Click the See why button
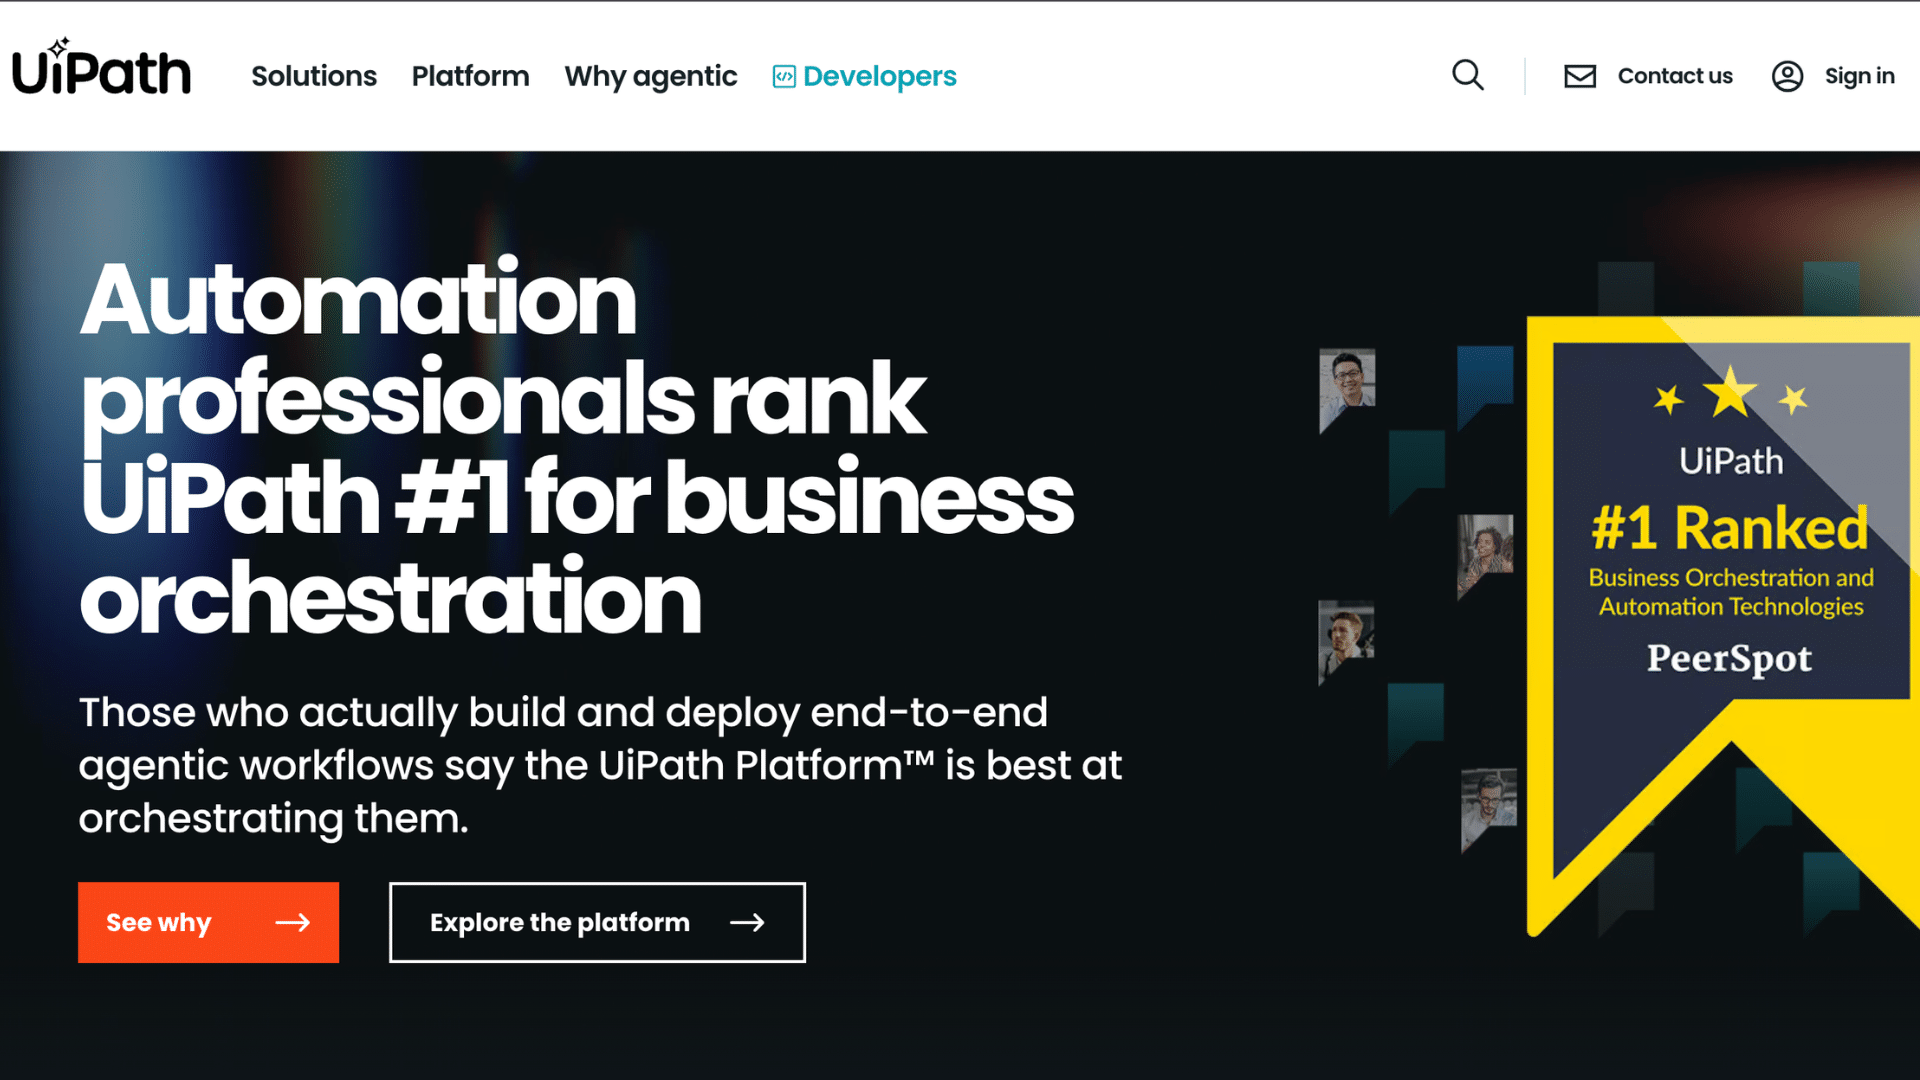 point(208,922)
